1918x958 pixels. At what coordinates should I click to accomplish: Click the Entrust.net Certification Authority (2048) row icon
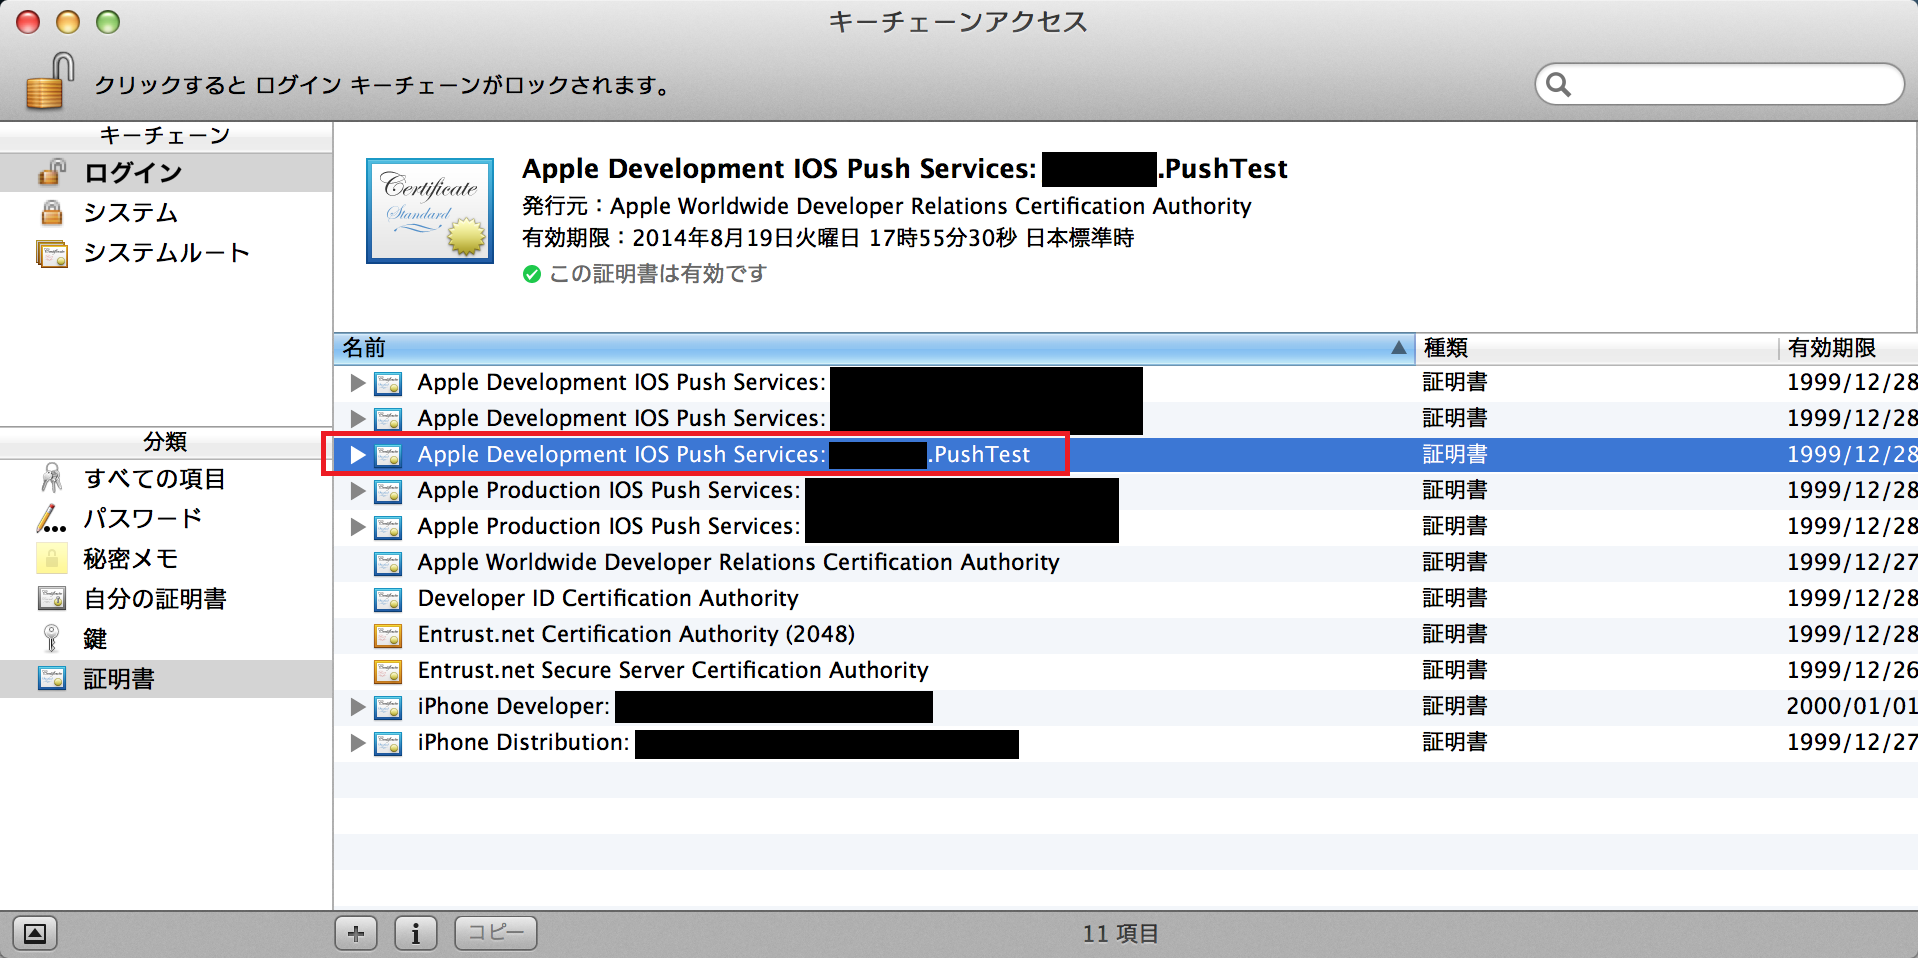click(388, 636)
